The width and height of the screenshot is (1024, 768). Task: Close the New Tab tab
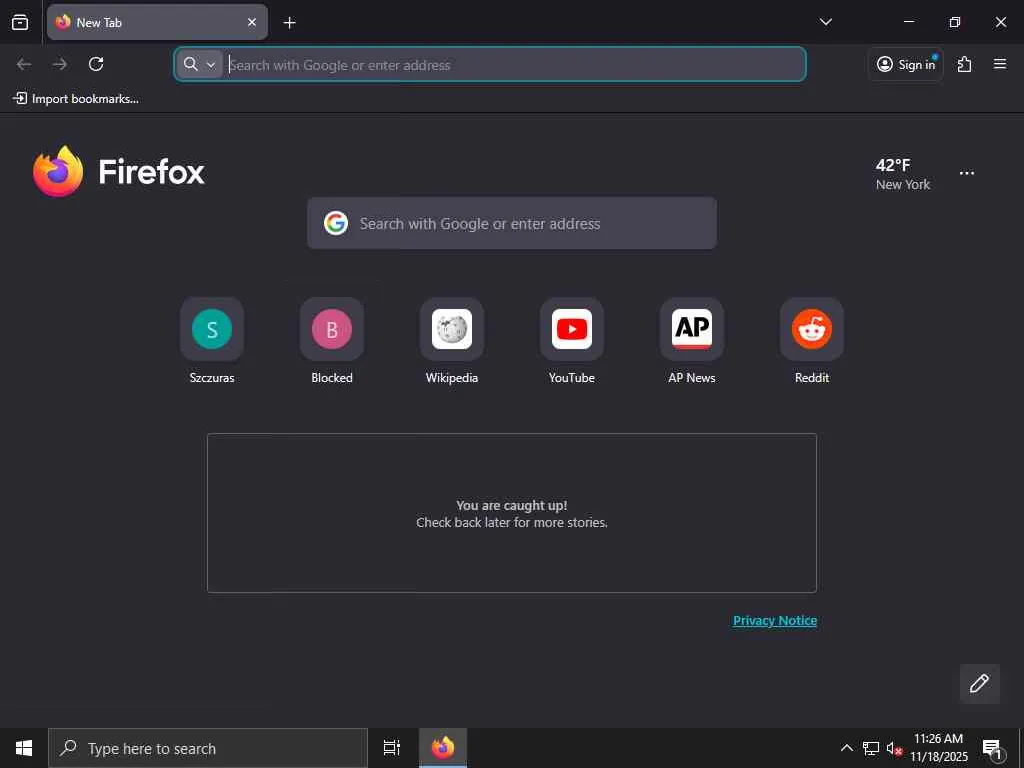click(x=251, y=22)
